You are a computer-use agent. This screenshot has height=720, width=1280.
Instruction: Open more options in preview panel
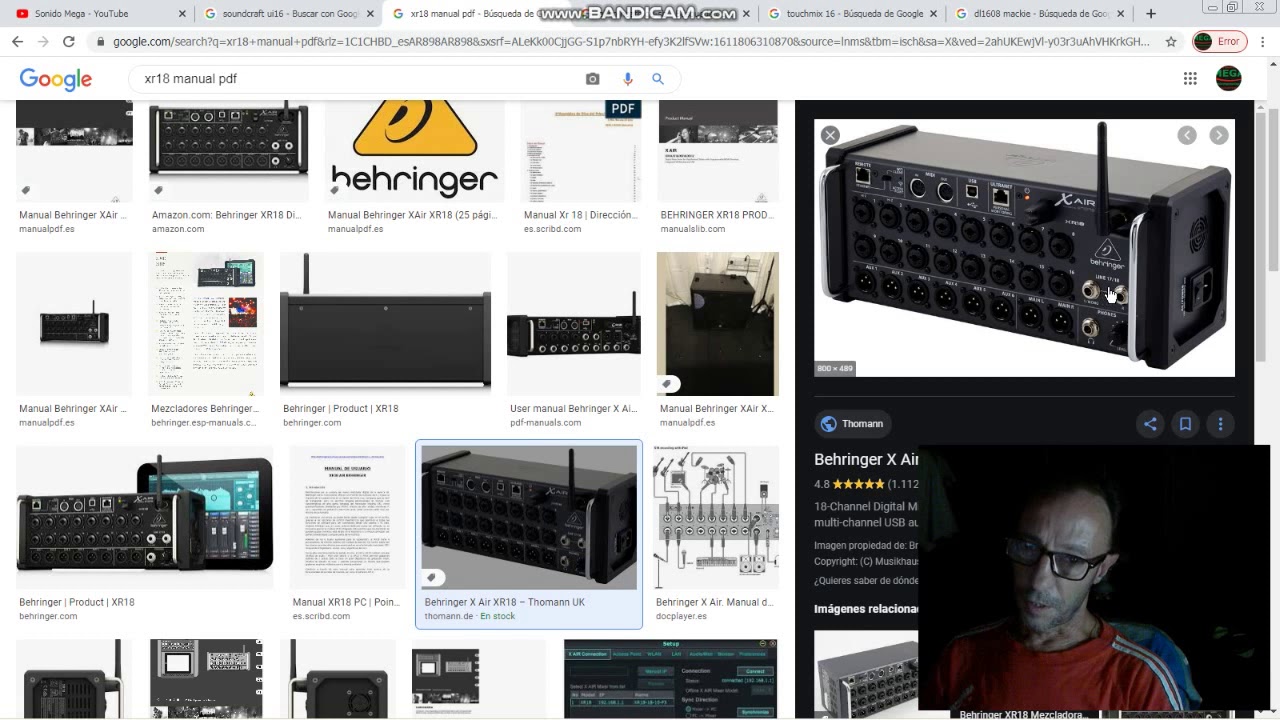pos(1220,424)
